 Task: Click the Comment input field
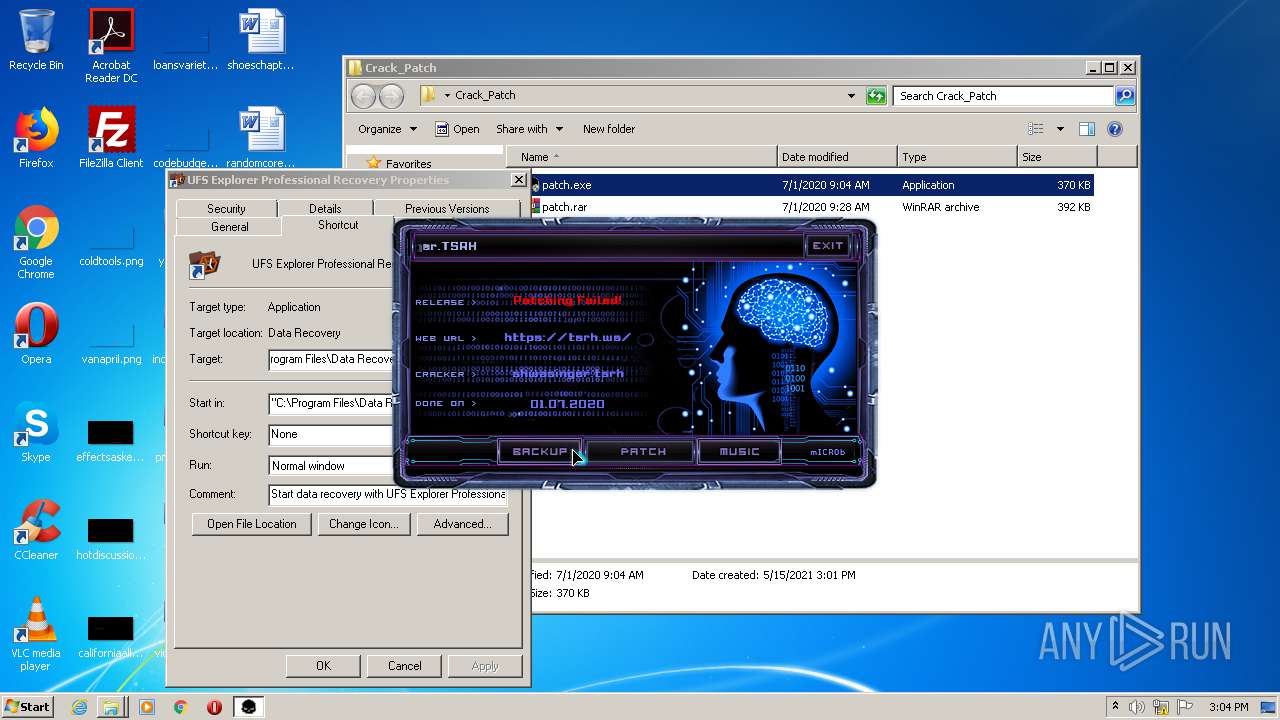point(388,494)
